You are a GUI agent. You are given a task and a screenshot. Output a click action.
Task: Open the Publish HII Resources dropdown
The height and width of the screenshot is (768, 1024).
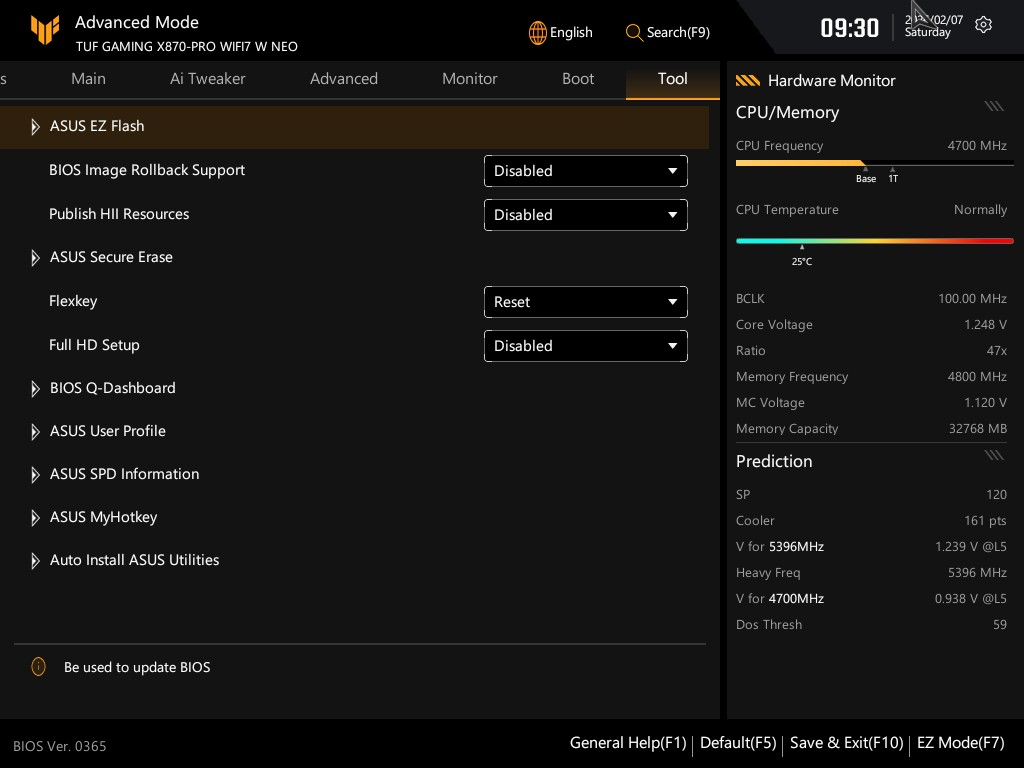coord(585,215)
